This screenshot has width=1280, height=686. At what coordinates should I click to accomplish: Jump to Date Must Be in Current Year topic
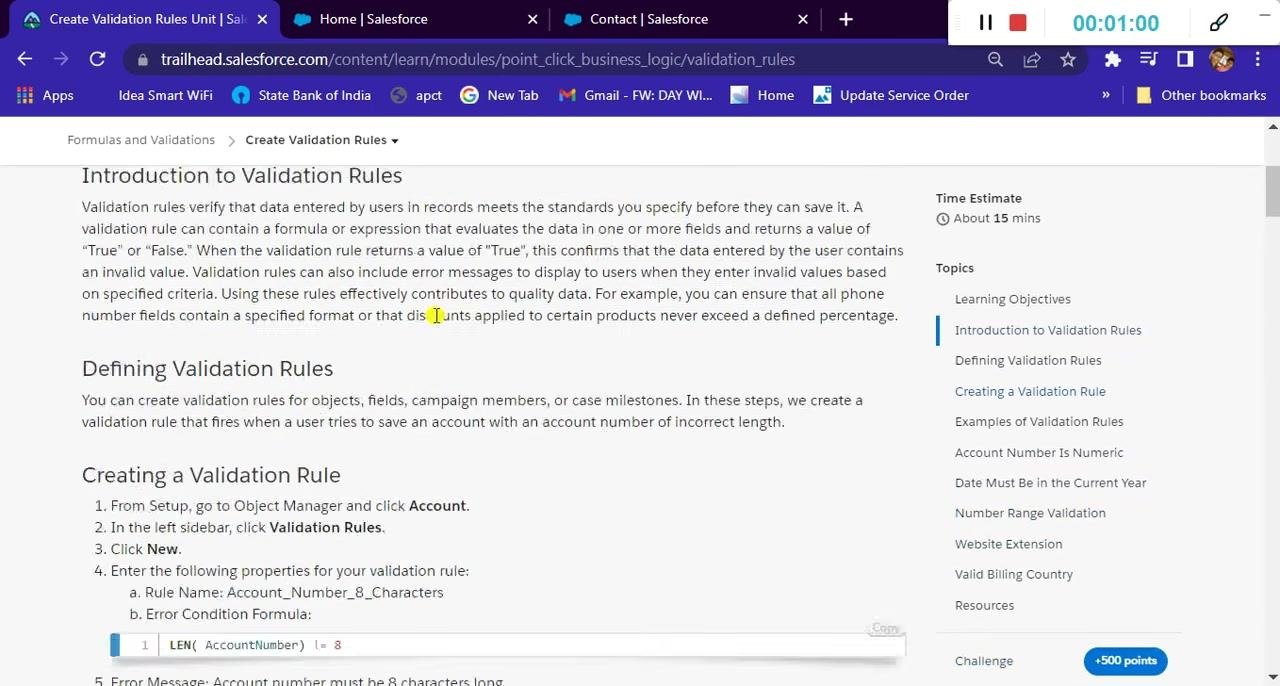click(1050, 482)
